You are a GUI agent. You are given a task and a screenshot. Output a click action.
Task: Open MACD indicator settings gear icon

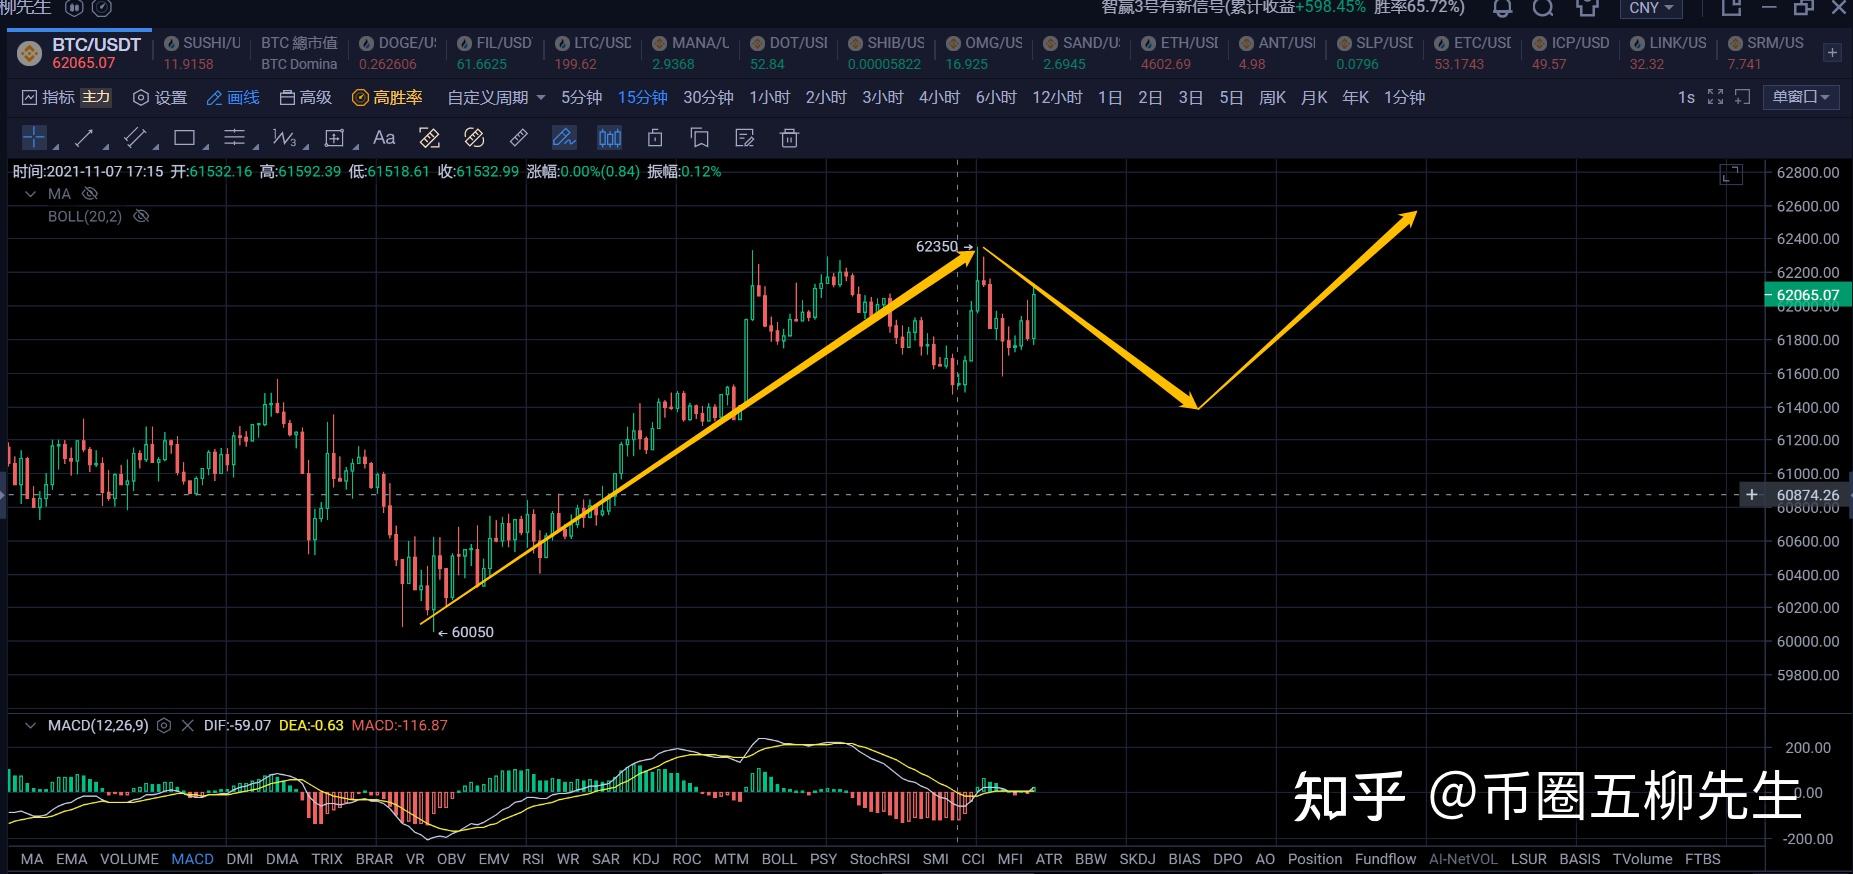(x=164, y=725)
